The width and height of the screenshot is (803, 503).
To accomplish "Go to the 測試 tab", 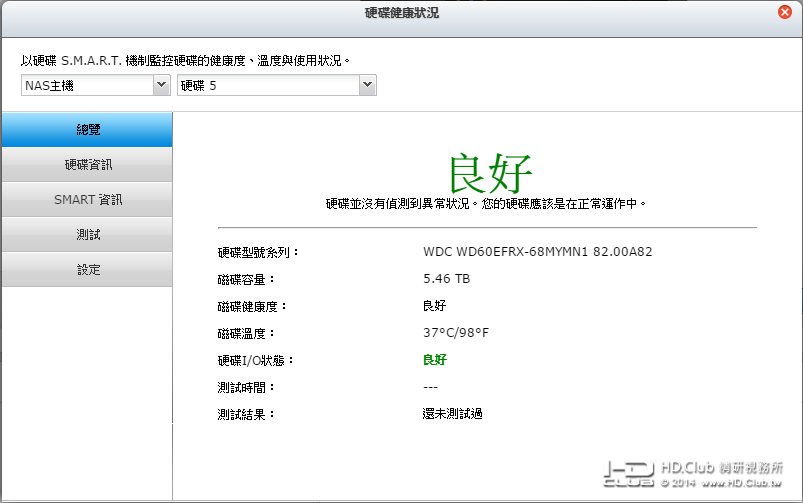I will coord(88,234).
